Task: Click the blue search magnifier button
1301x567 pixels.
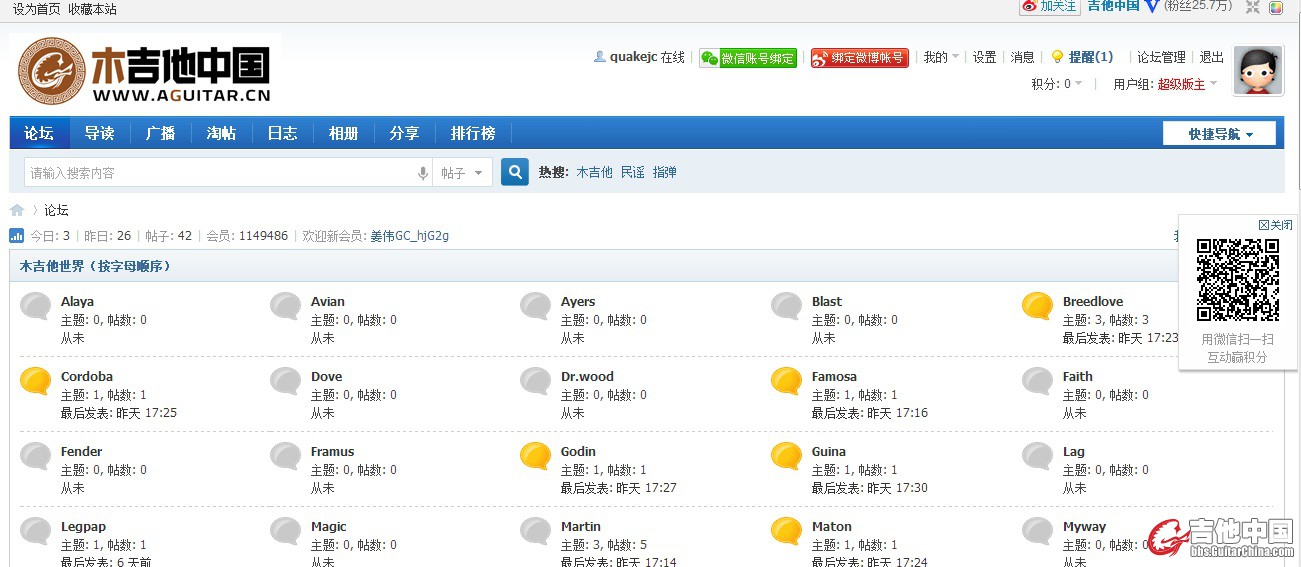Action: pos(514,173)
